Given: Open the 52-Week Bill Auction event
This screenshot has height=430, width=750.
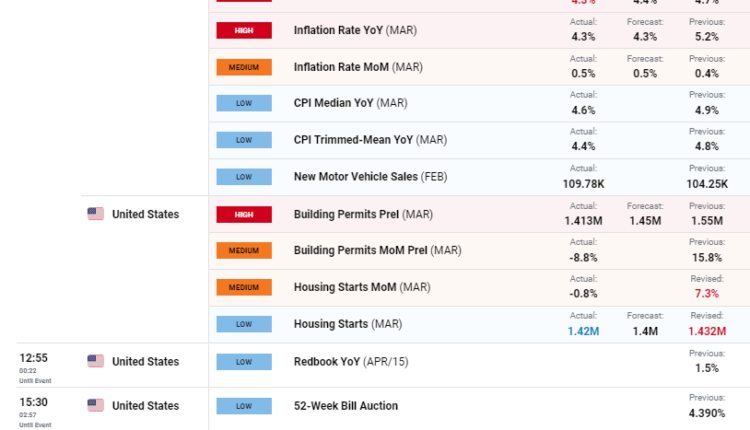Looking at the screenshot, I should [345, 406].
